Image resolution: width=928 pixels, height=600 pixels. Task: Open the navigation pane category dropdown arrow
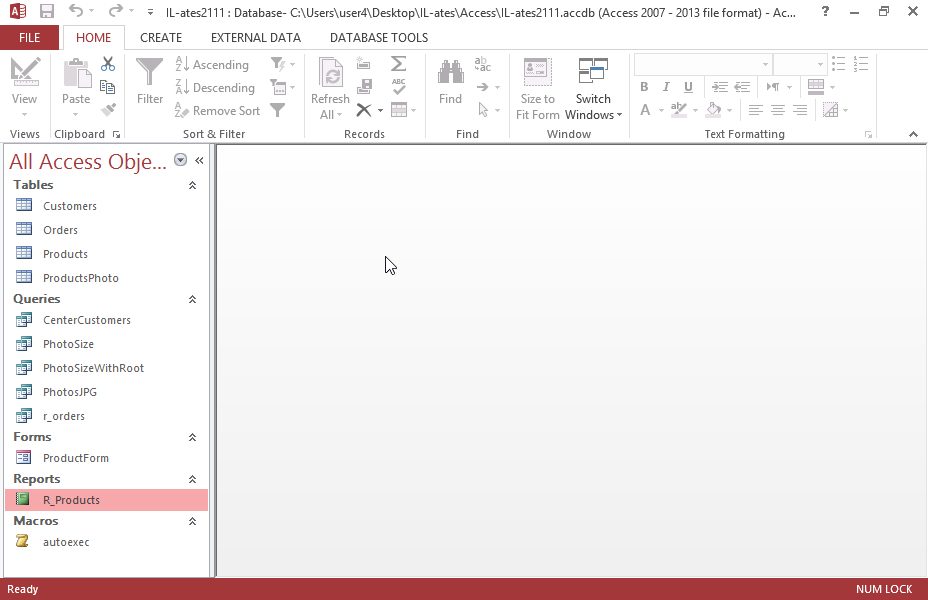tap(181, 160)
